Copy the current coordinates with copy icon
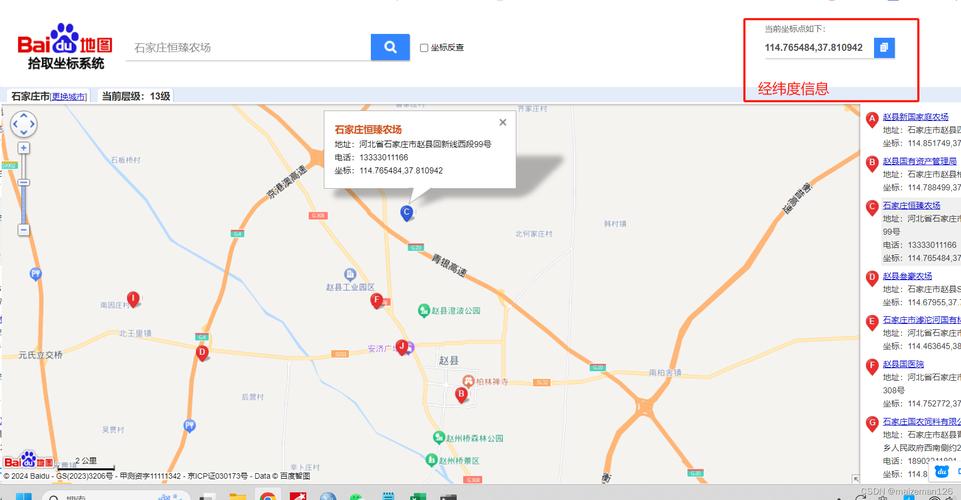 884,47
